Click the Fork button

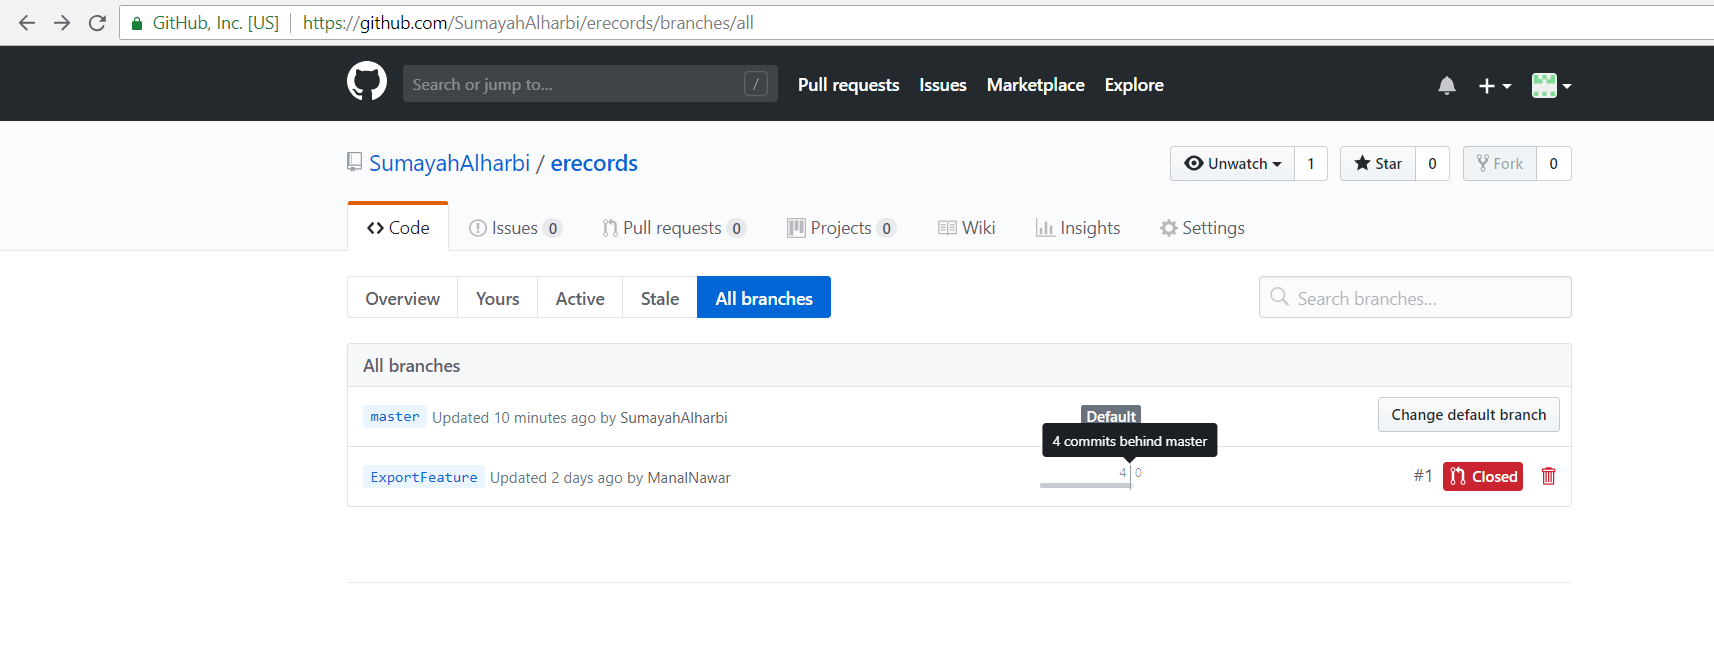1500,164
